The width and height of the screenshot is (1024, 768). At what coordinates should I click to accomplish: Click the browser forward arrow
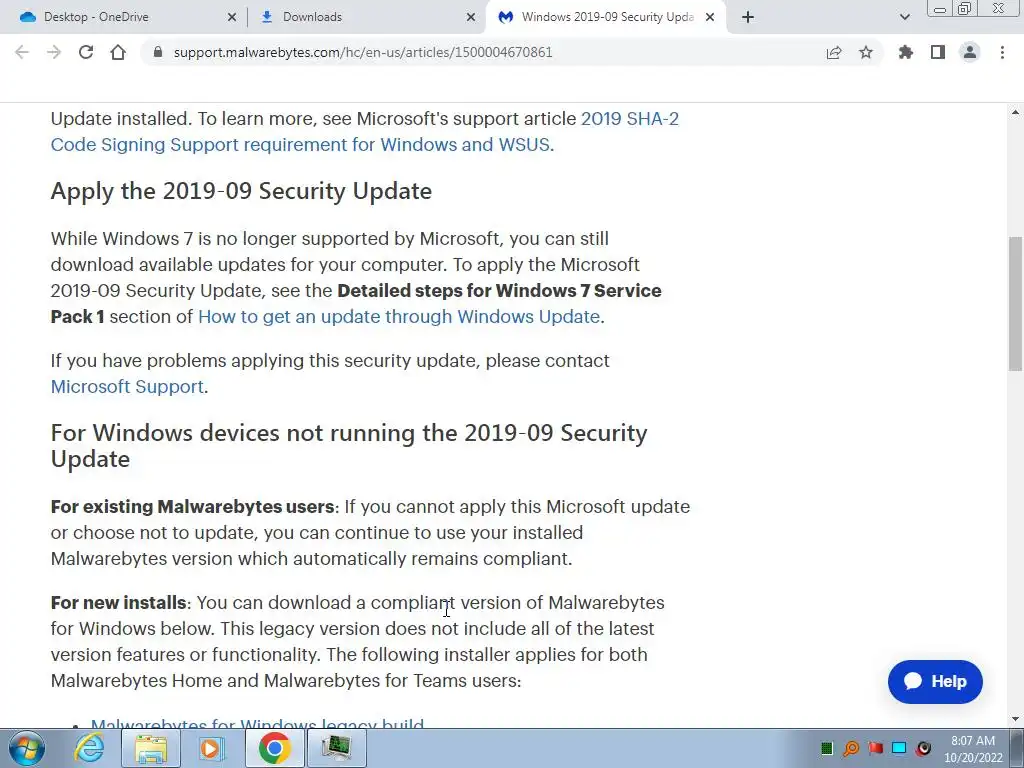click(54, 52)
